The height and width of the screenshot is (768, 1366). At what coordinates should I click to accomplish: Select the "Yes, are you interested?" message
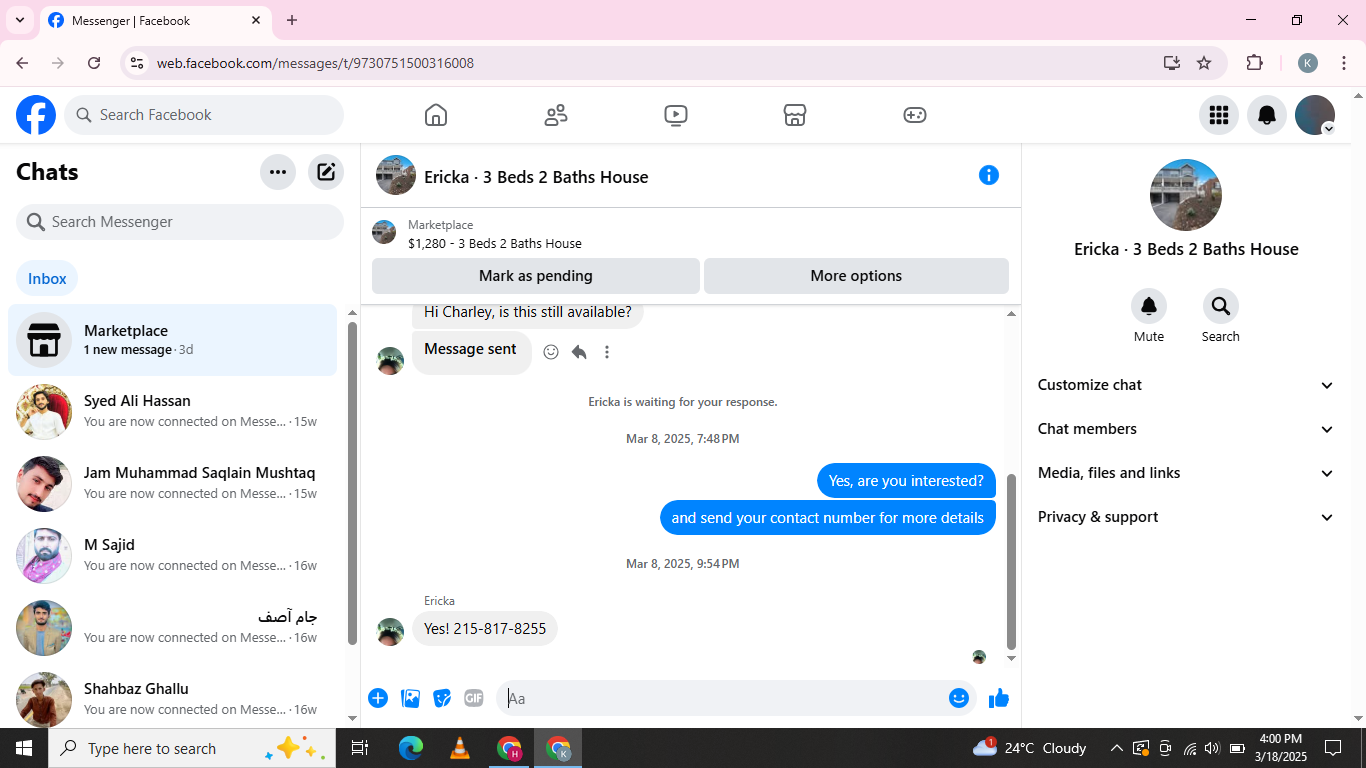click(x=906, y=481)
